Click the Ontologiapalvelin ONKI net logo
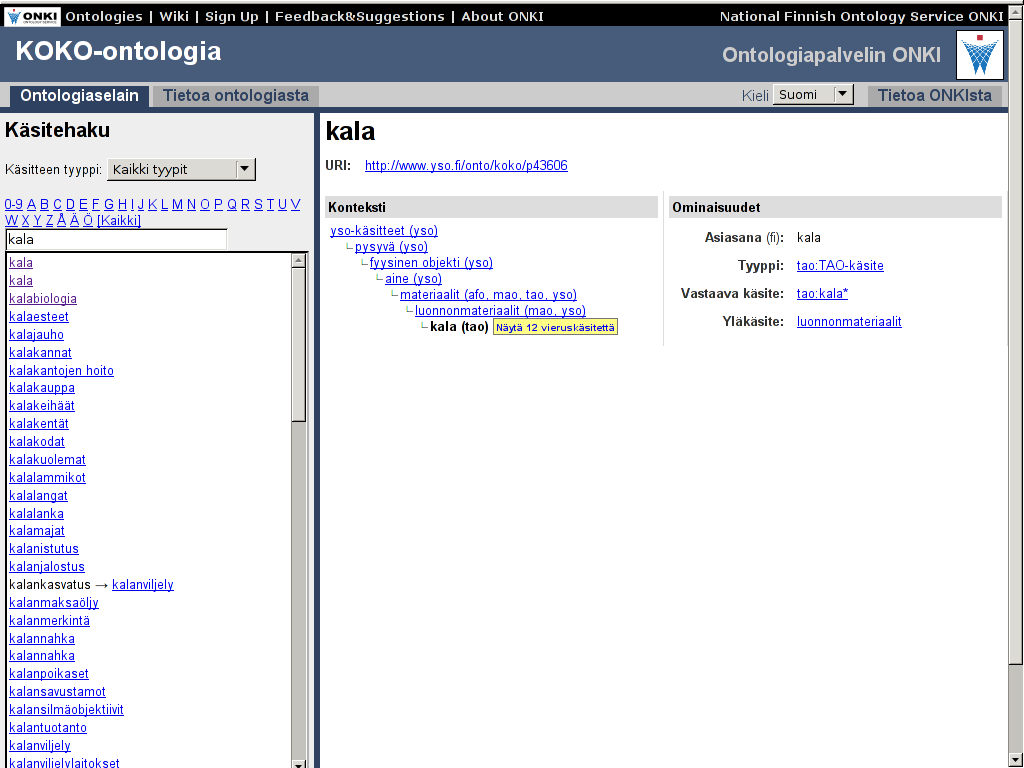Viewport: 1024px width, 768px height. (980, 55)
